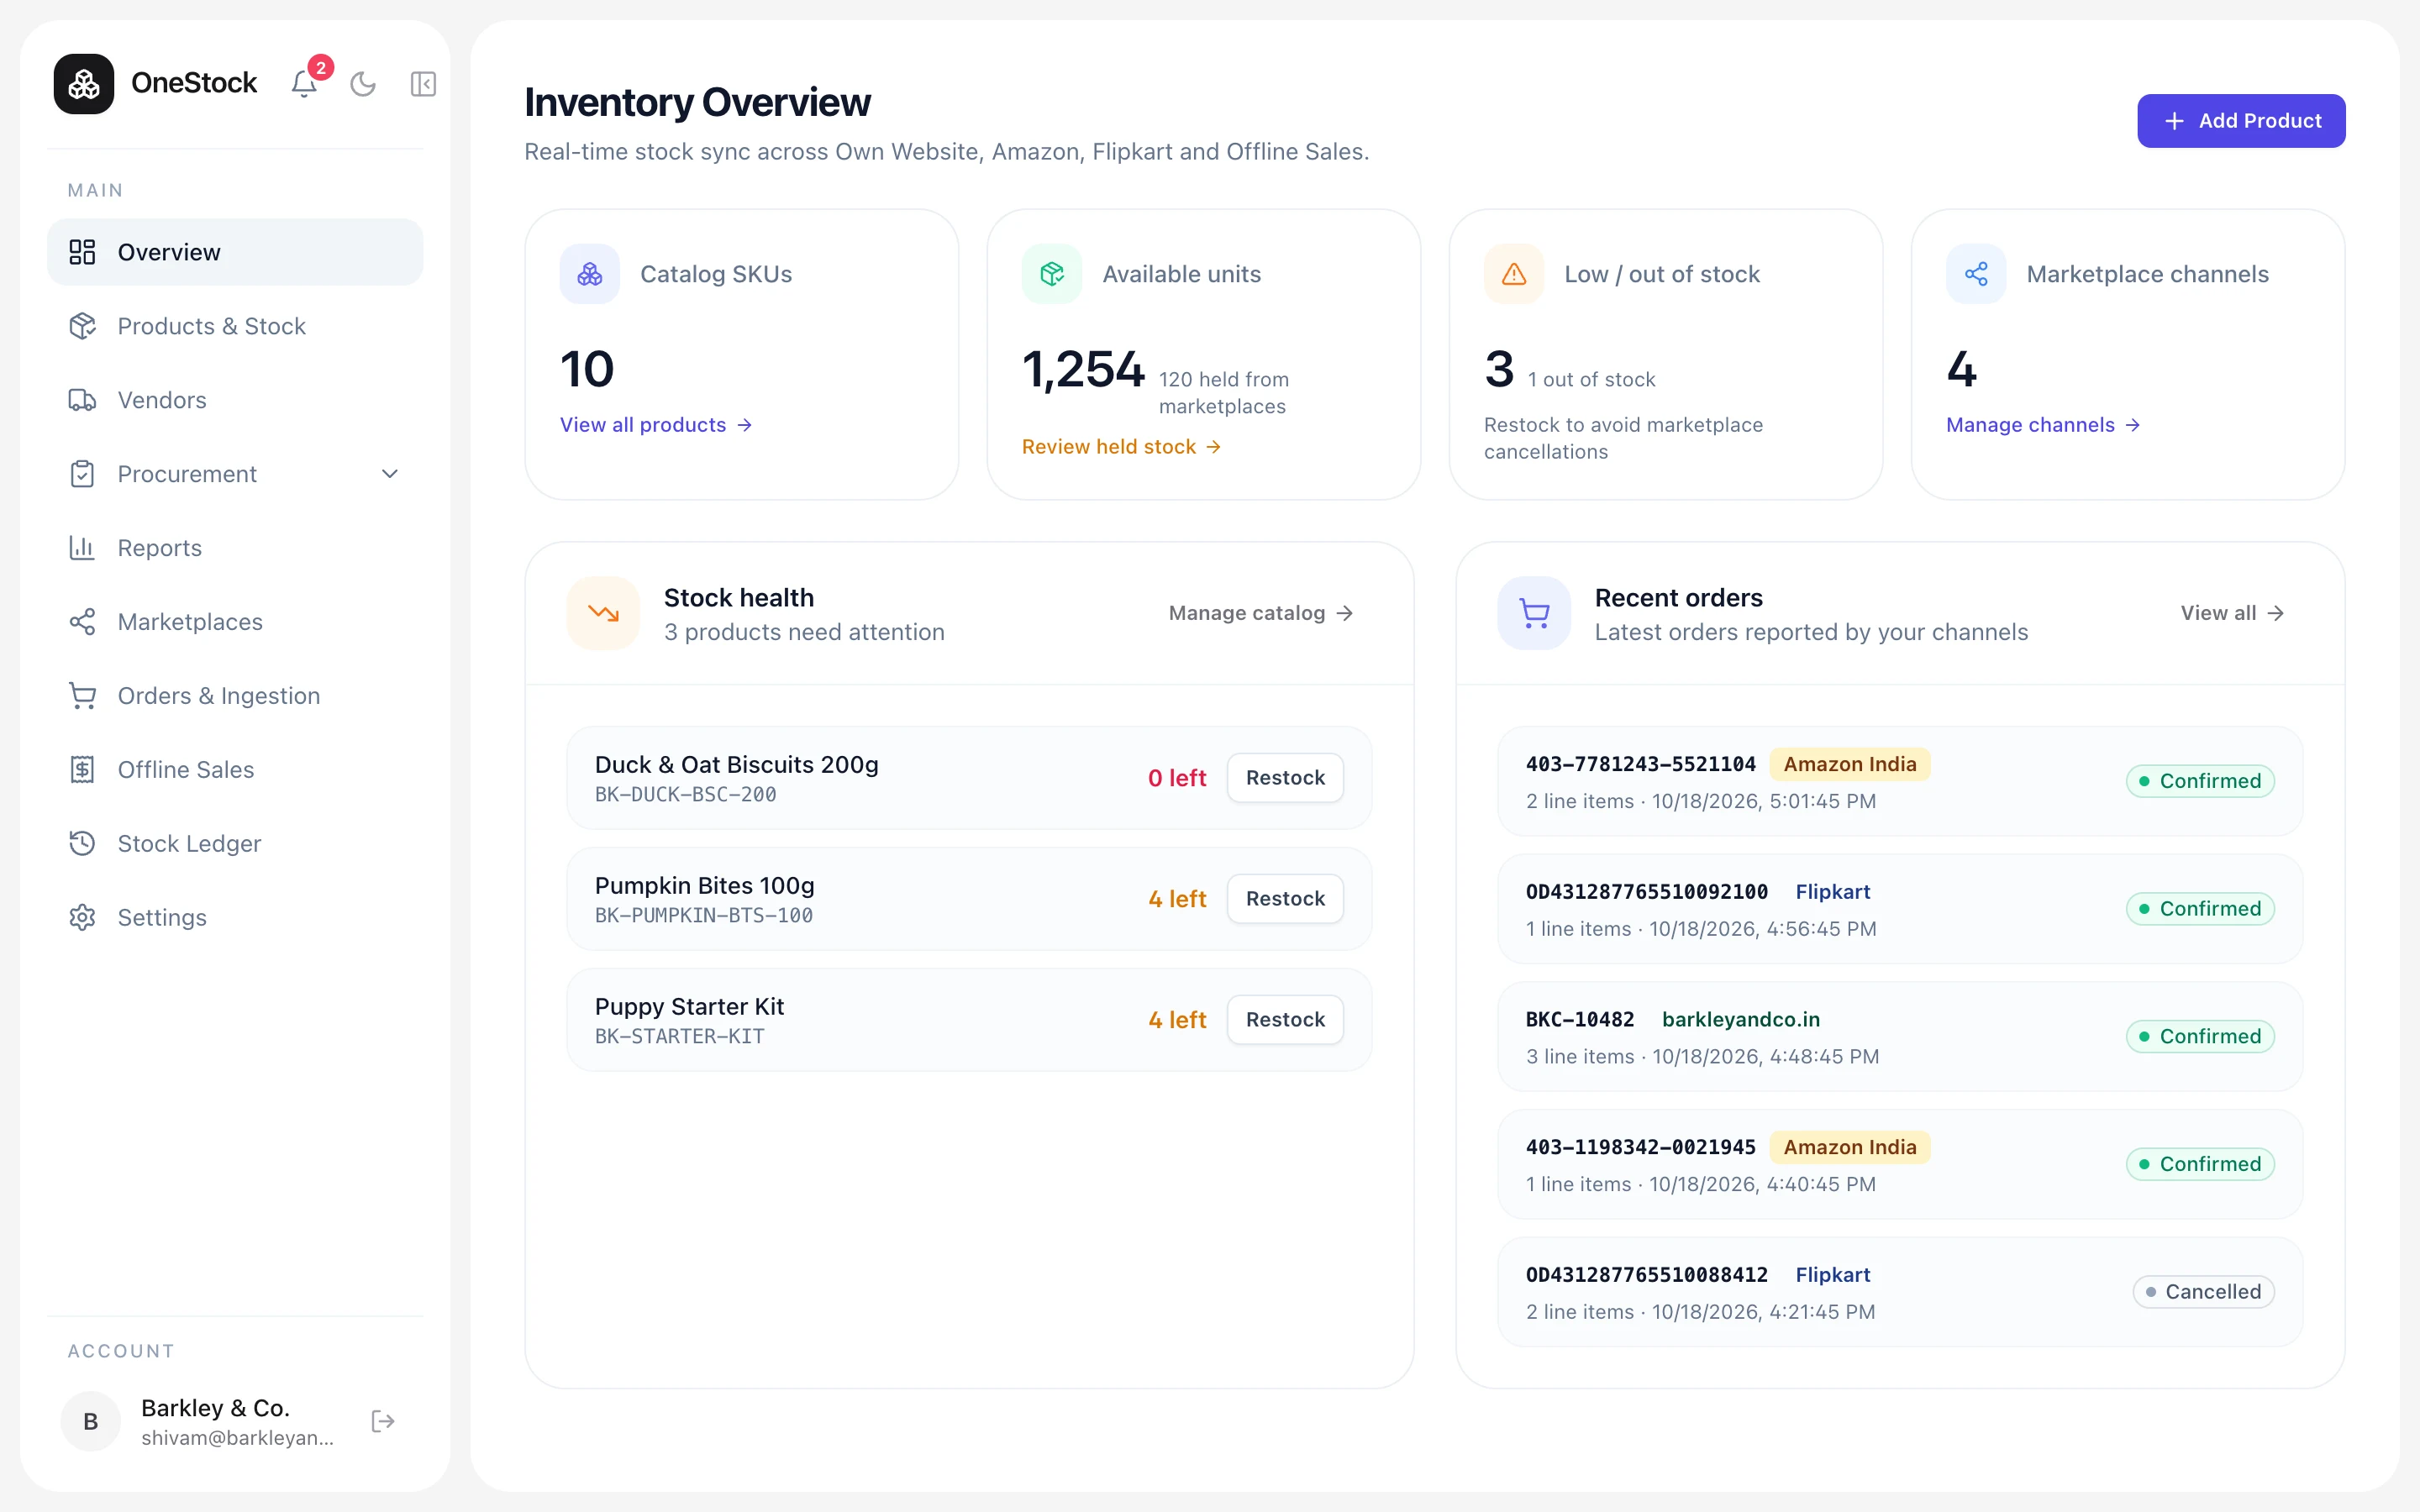
Task: Click the barkleyandco.in channel label
Action: (1741, 1020)
